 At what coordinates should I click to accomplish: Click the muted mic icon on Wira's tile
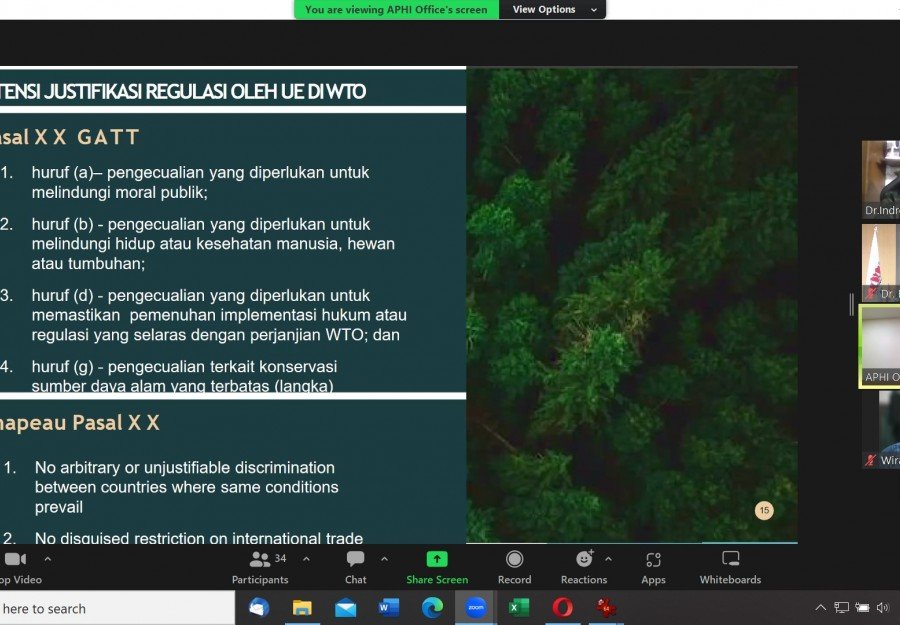[871, 460]
